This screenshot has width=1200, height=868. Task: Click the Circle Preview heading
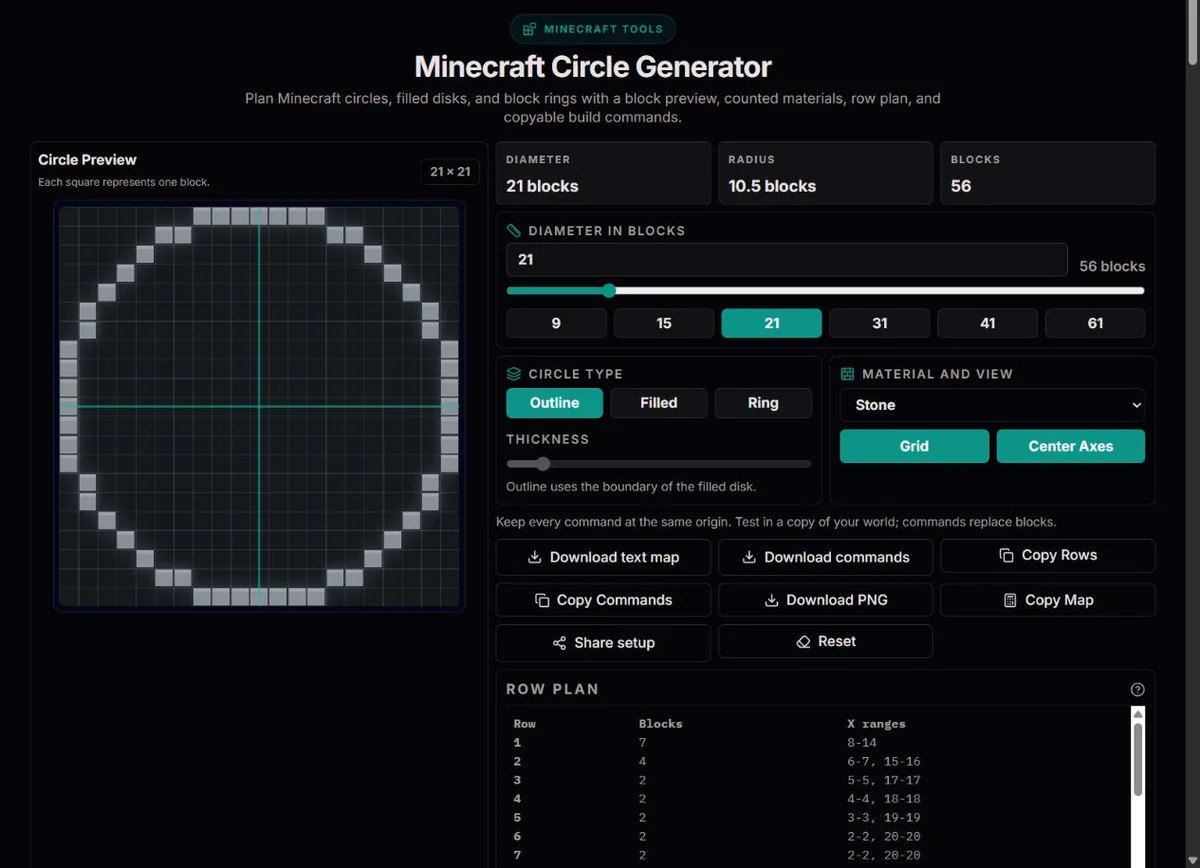click(87, 159)
